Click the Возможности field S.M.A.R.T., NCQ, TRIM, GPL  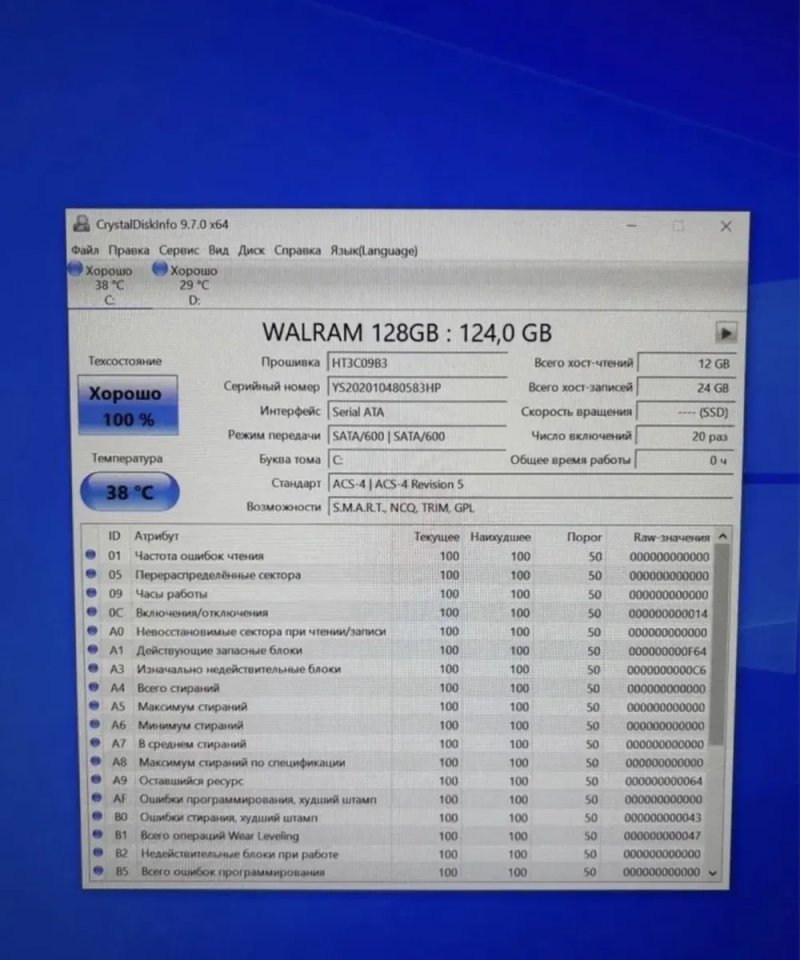[x=530, y=508]
